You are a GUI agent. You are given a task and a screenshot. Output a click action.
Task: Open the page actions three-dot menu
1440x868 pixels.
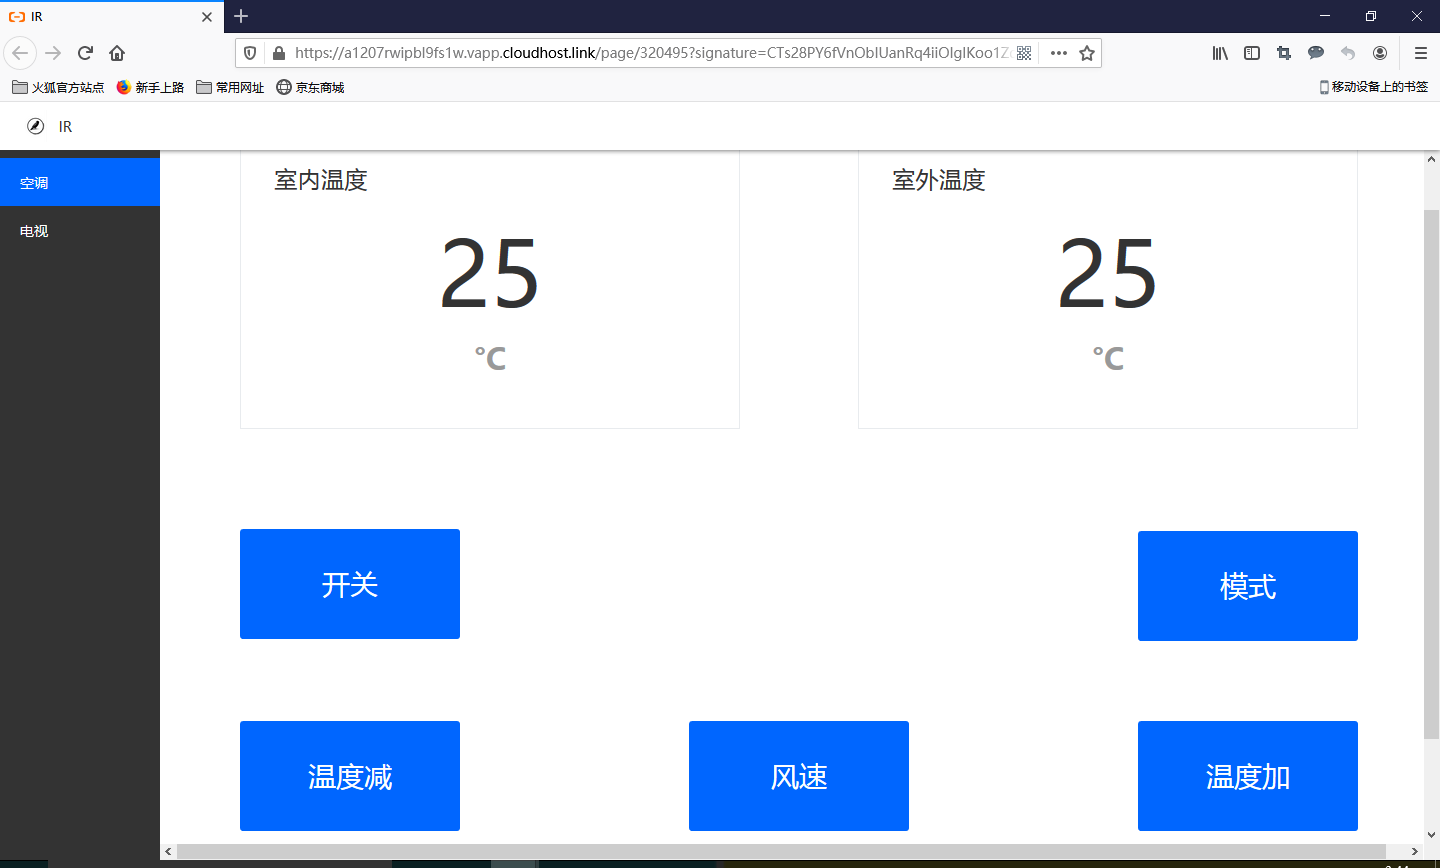(1059, 53)
